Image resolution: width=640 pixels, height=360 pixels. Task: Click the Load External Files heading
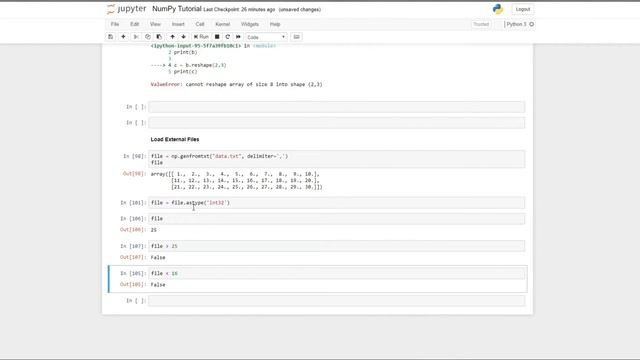point(175,140)
